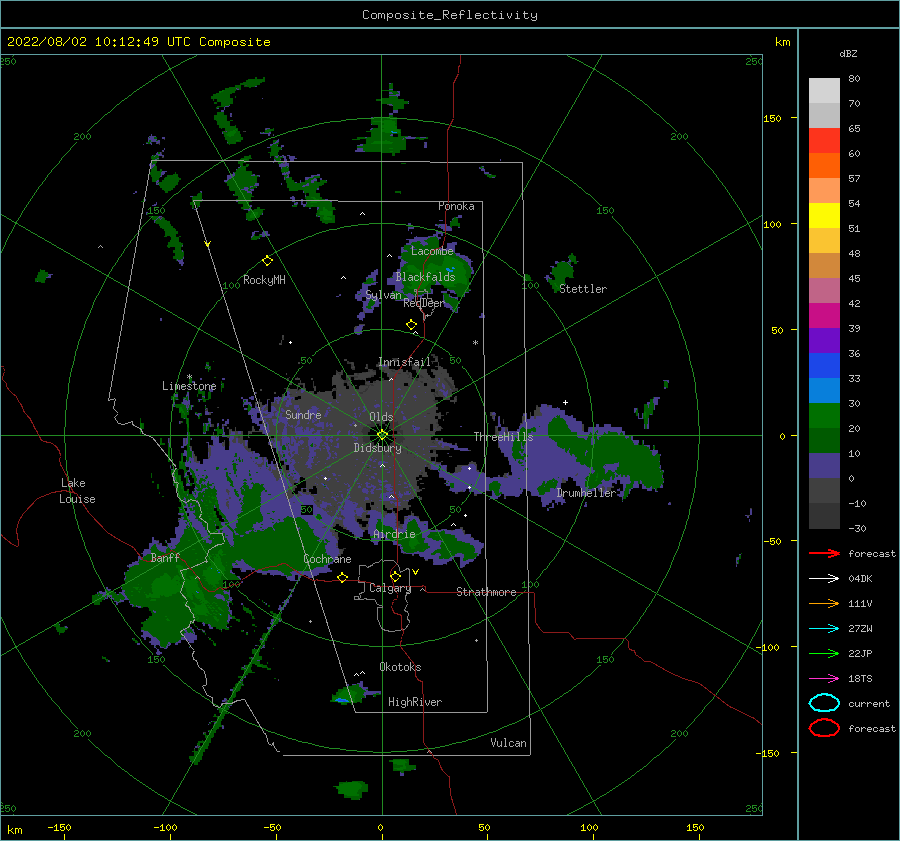Click the Composite_Reflectivity title text

(449, 15)
